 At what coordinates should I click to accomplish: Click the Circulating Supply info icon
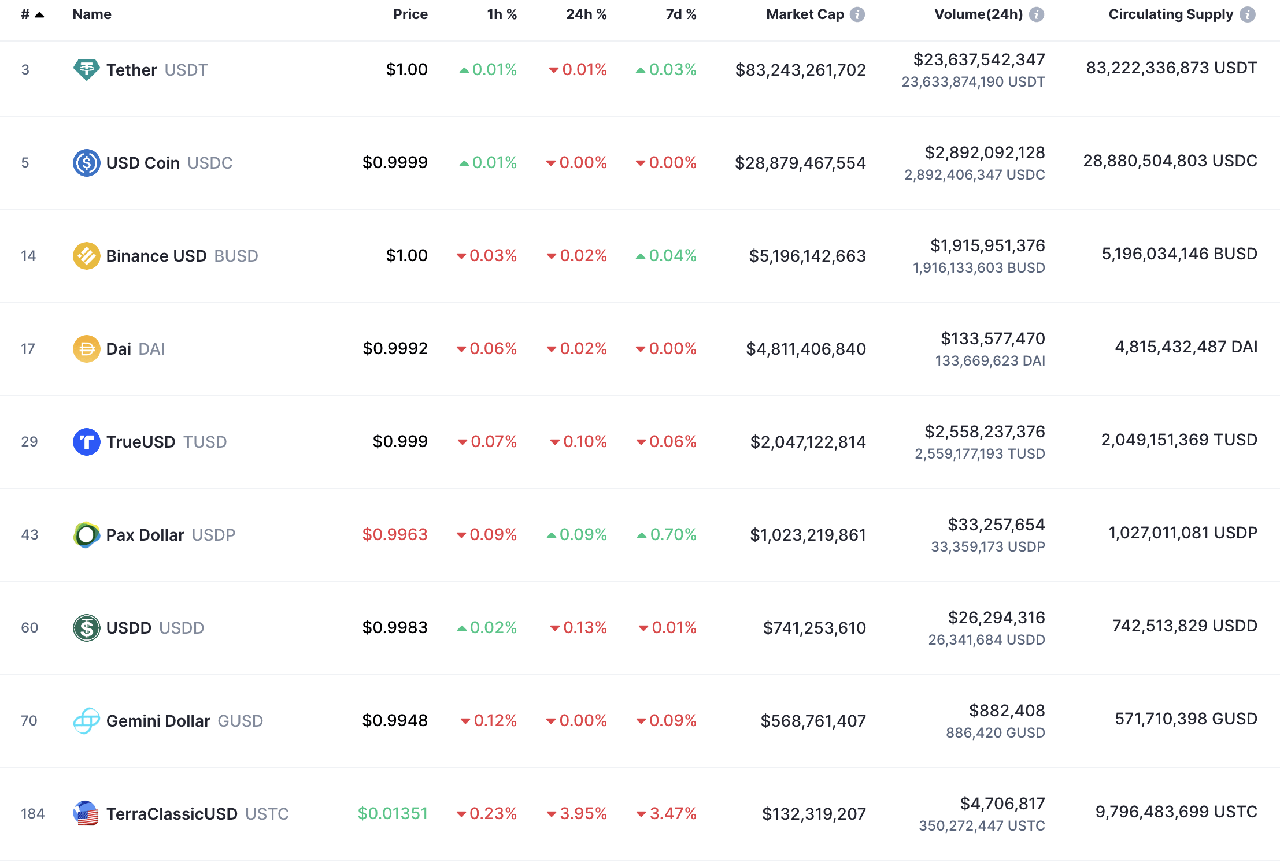(x=1248, y=15)
